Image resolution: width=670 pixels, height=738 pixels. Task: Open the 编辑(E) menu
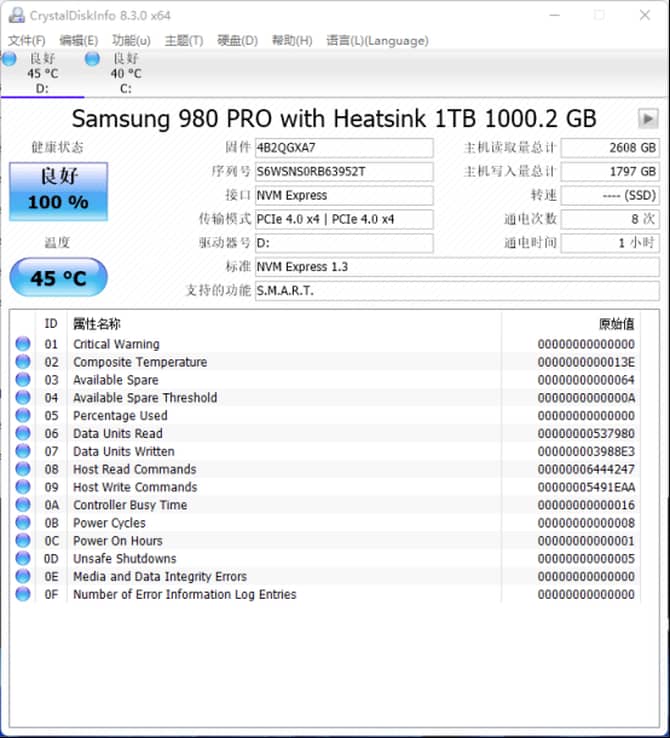tap(79, 41)
